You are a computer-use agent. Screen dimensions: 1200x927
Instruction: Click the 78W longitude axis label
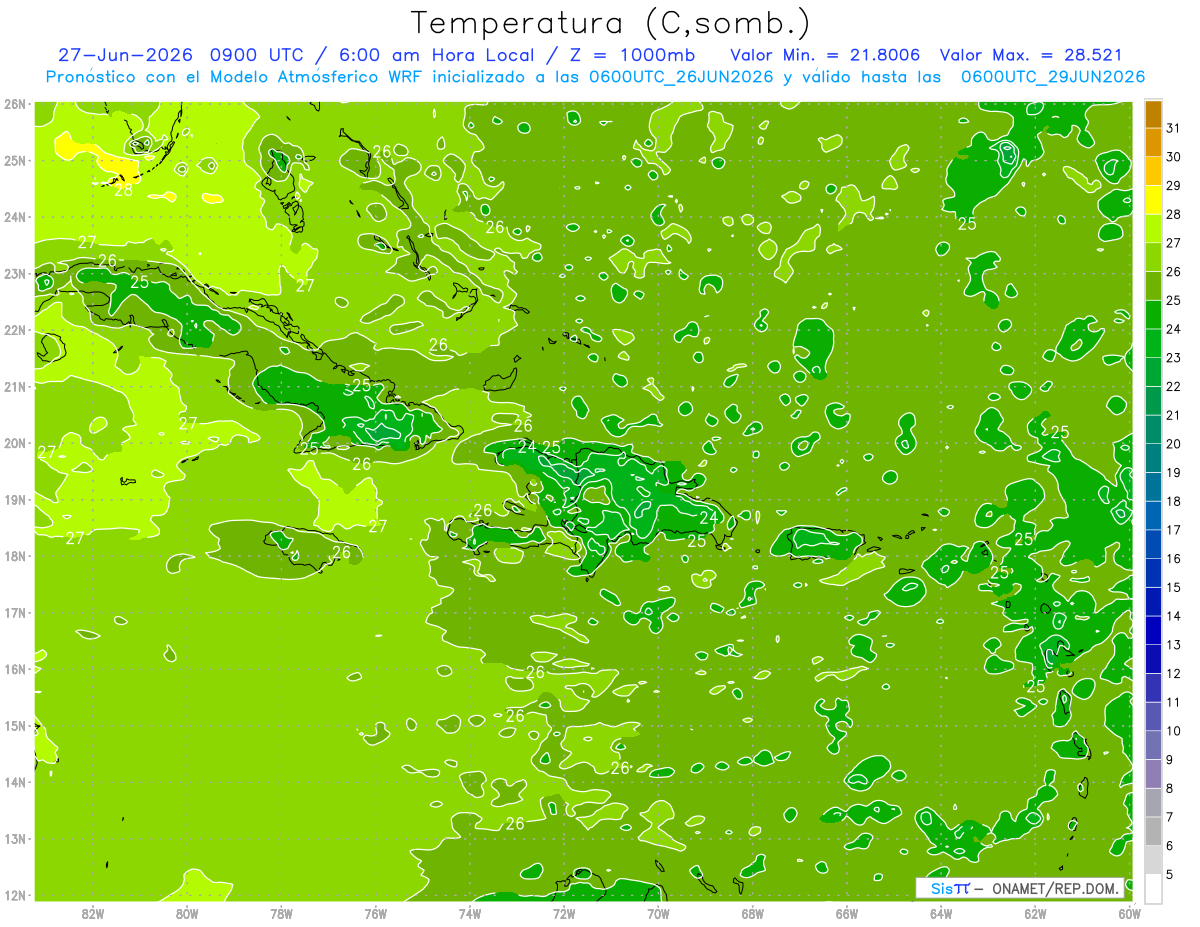281,912
